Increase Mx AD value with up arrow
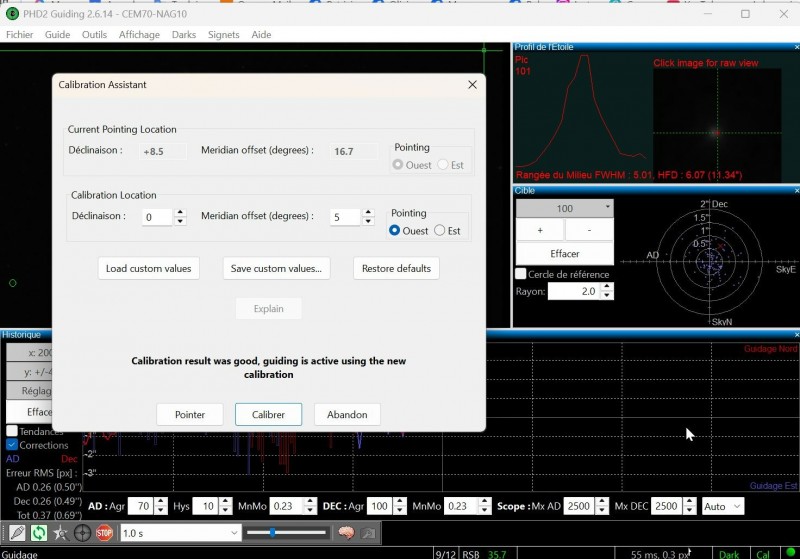 [x=602, y=502]
